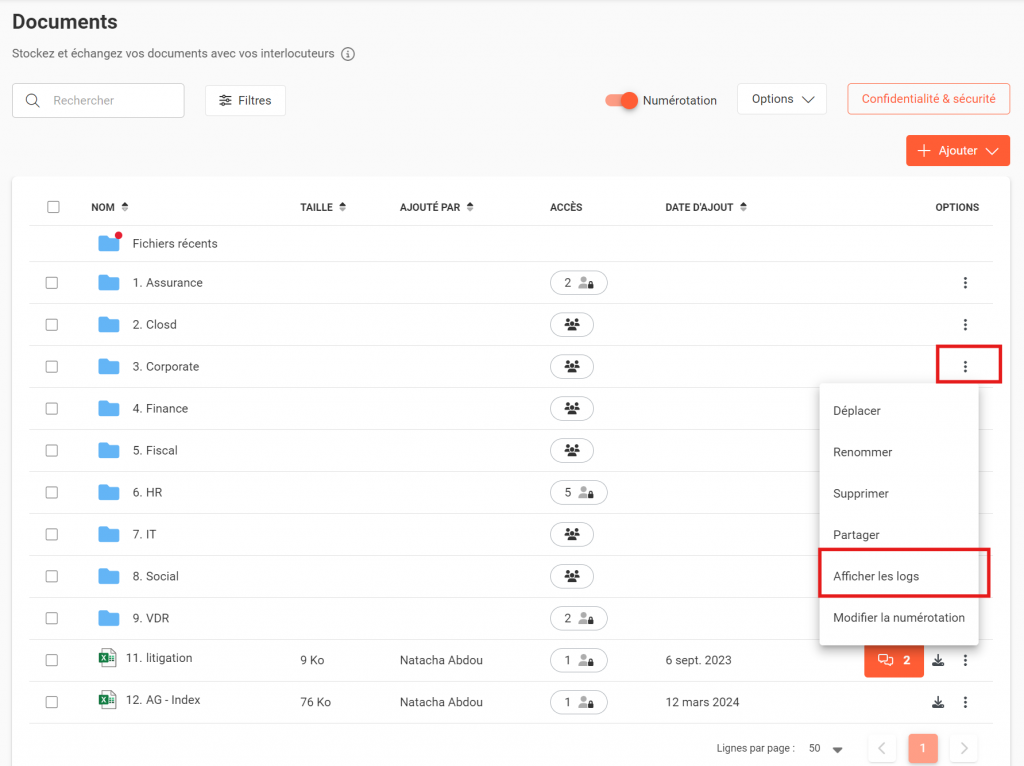Viewport: 1024px width, 766px height.
Task: Check the select-all checkbox in header
Action: click(x=53, y=207)
